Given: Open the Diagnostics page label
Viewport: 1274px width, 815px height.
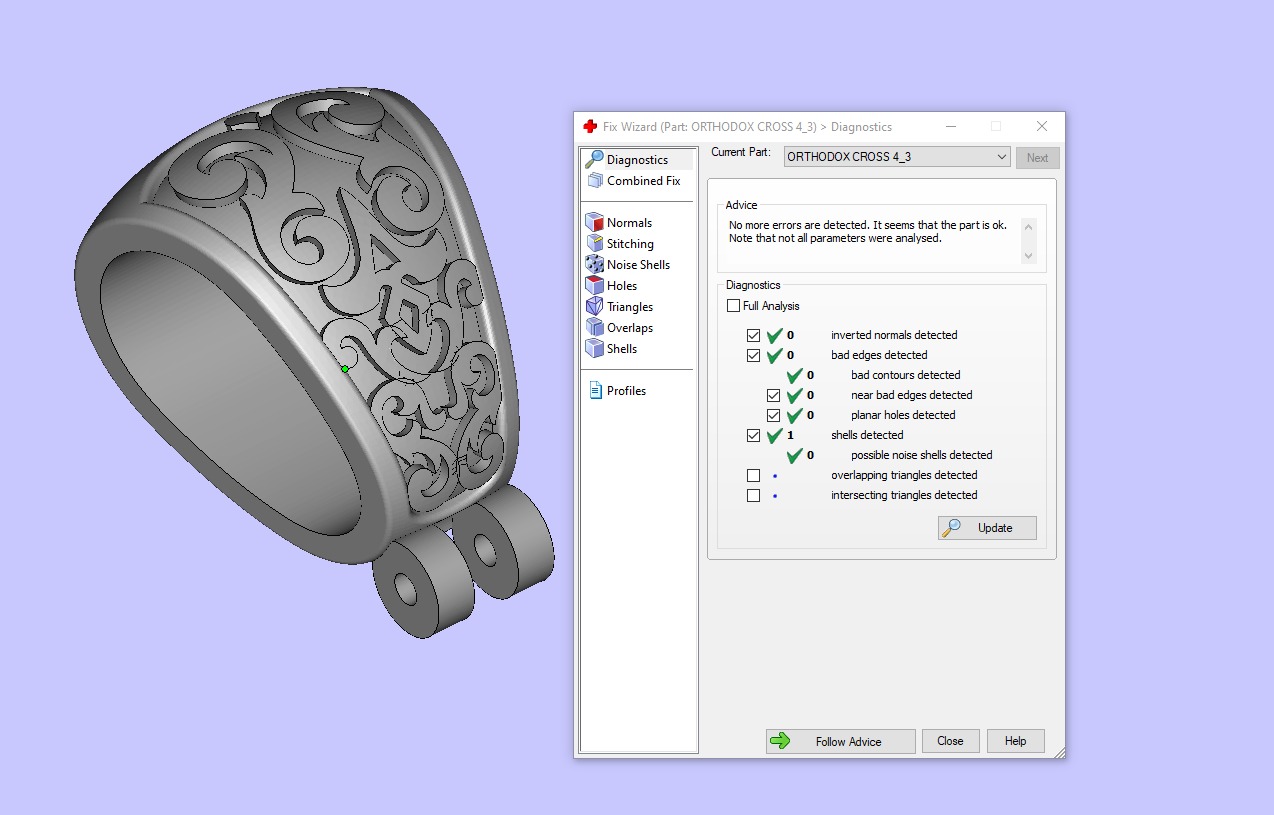Looking at the screenshot, I should pyautogui.click(x=637, y=160).
